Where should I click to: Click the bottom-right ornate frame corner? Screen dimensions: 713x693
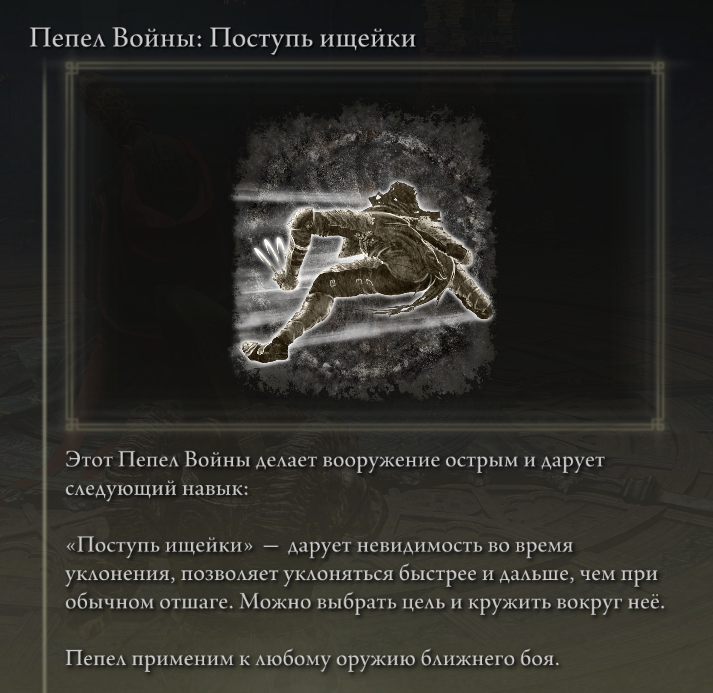tap(658, 424)
